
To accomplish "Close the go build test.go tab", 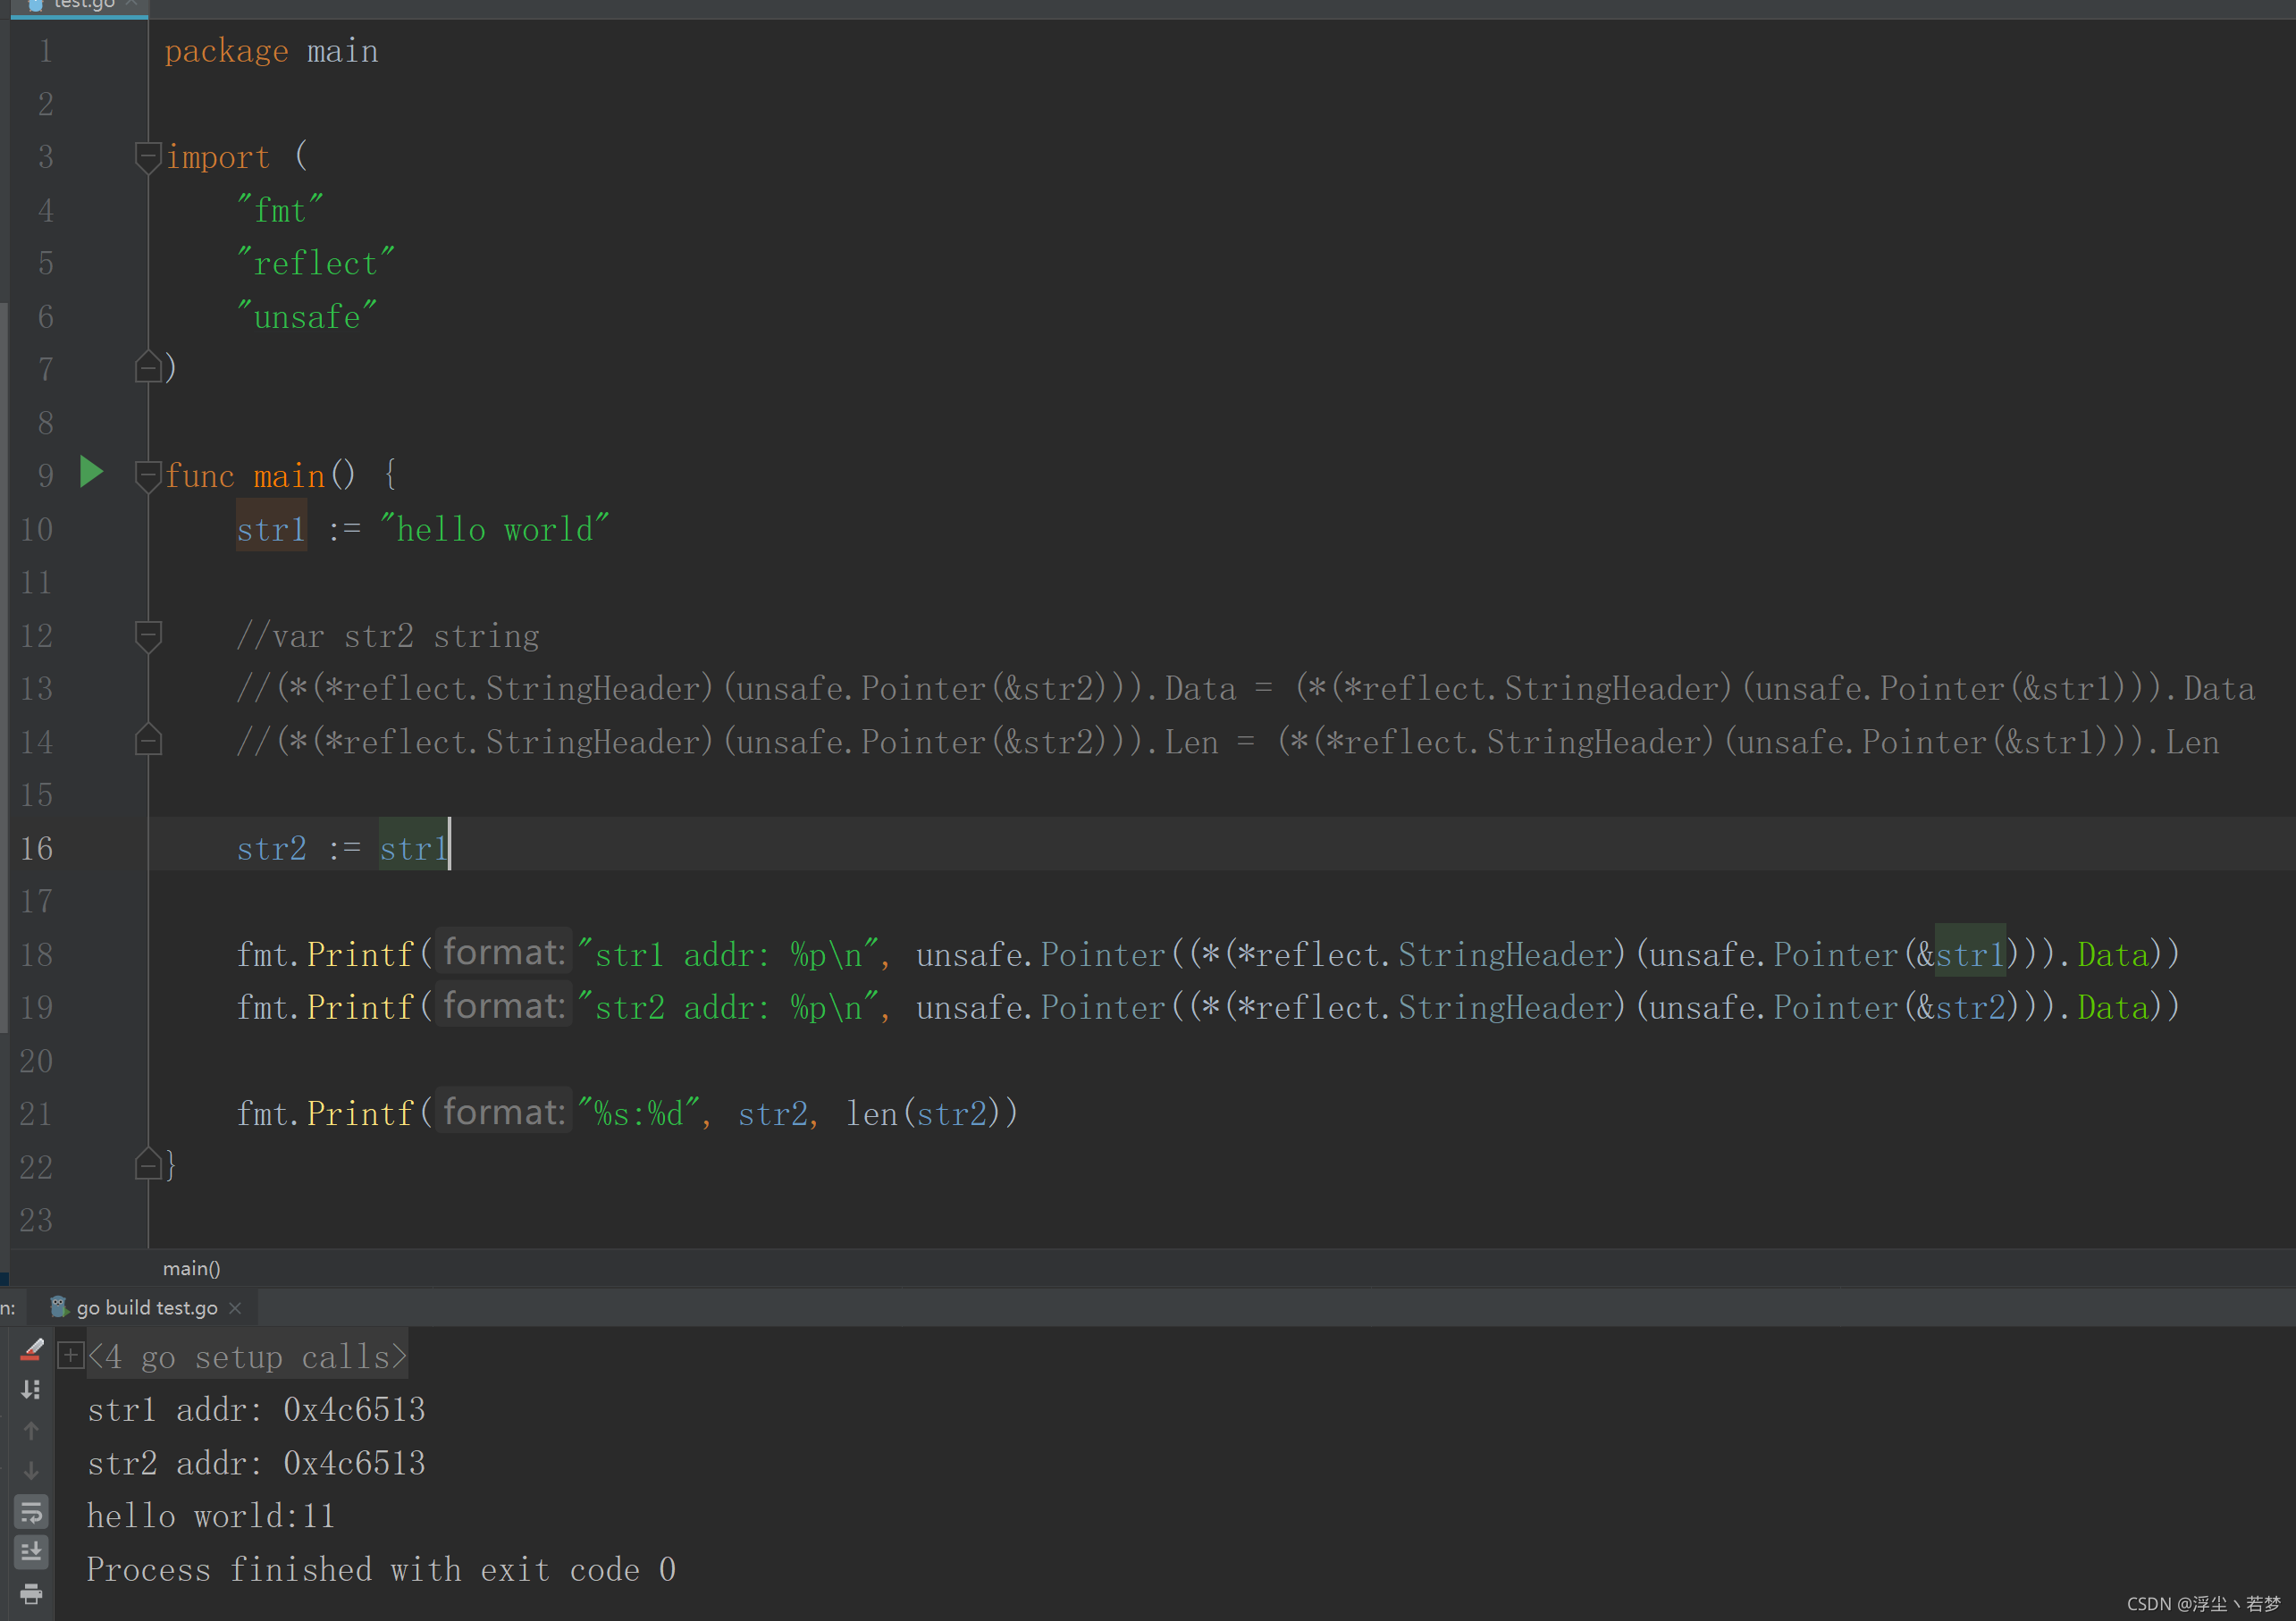I will pos(236,1308).
